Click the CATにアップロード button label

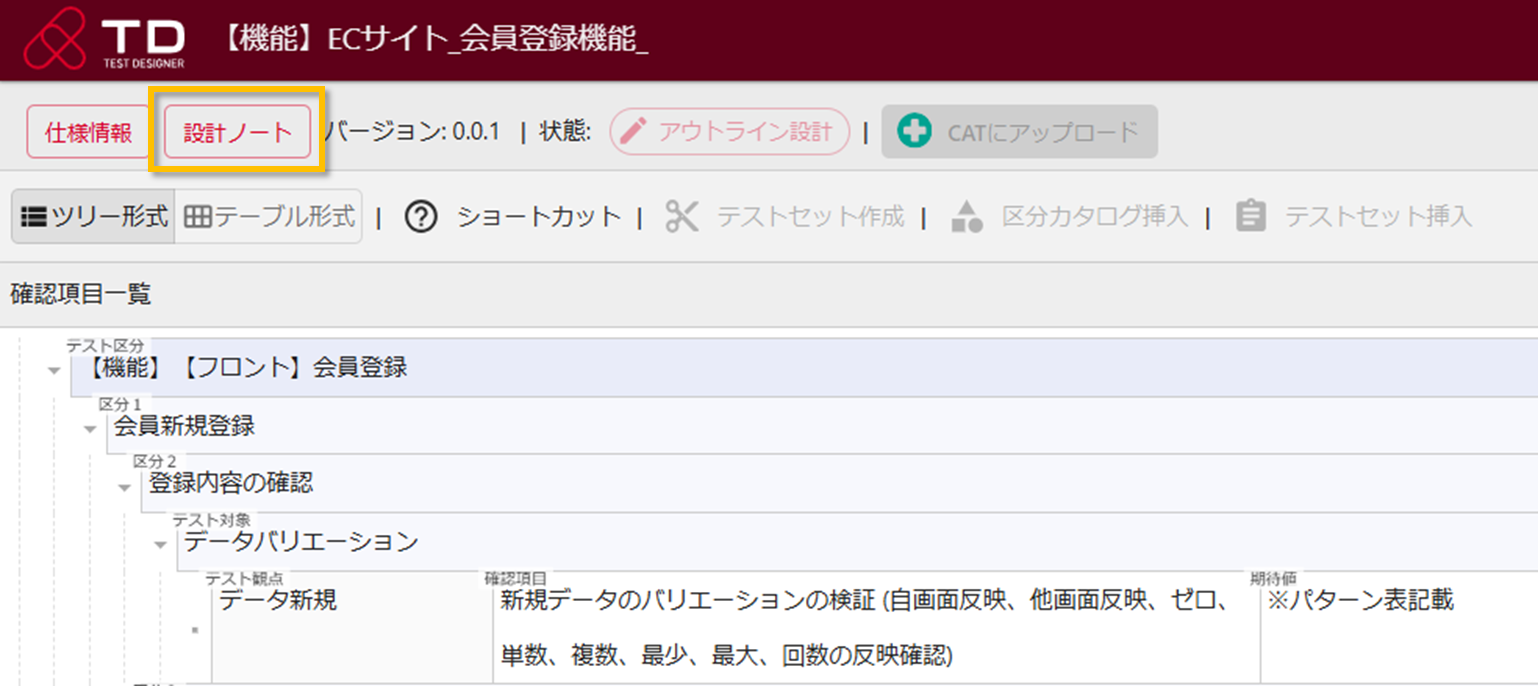pyautogui.click(x=1042, y=132)
